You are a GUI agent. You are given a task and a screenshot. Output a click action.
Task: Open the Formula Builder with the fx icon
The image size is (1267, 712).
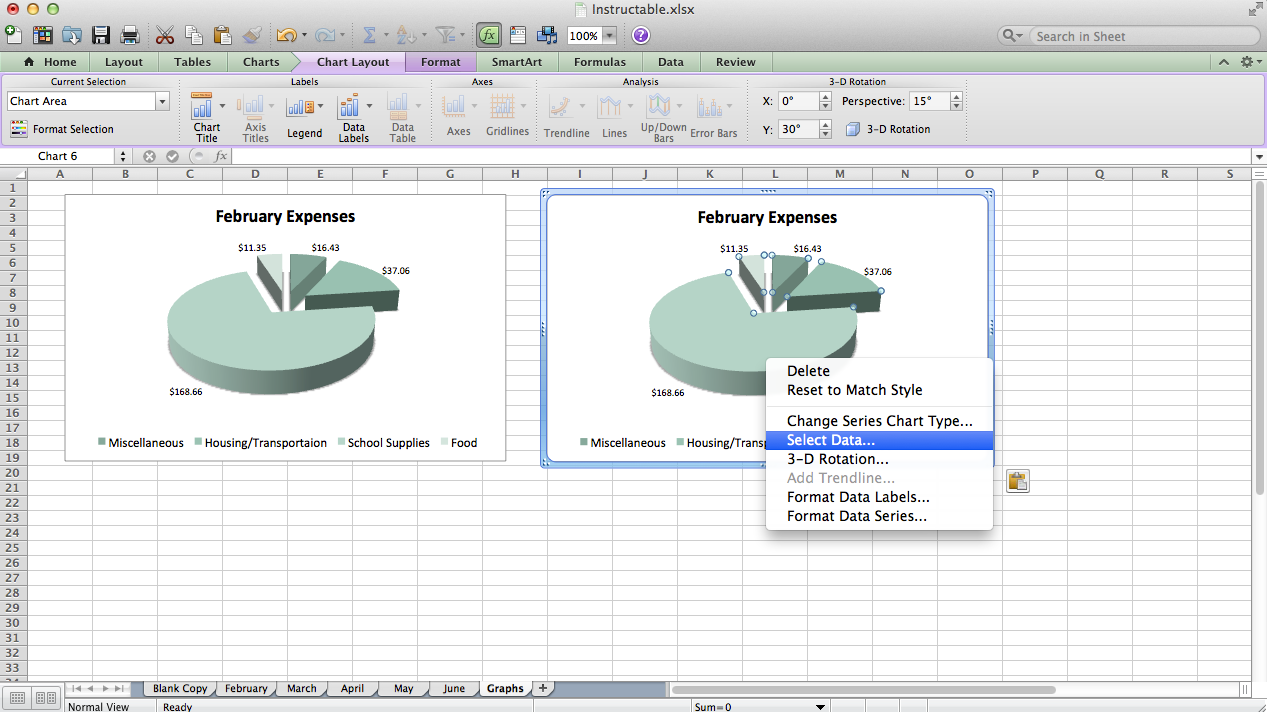(x=488, y=34)
